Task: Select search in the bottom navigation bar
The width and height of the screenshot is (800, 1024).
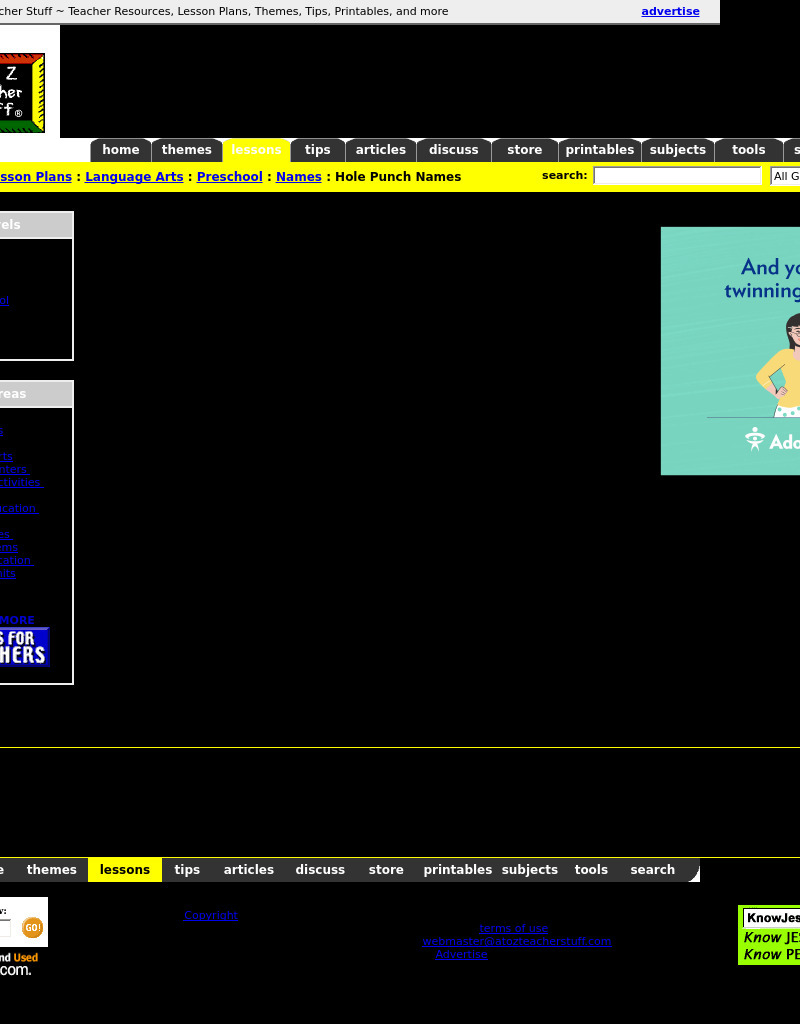Action: [652, 870]
